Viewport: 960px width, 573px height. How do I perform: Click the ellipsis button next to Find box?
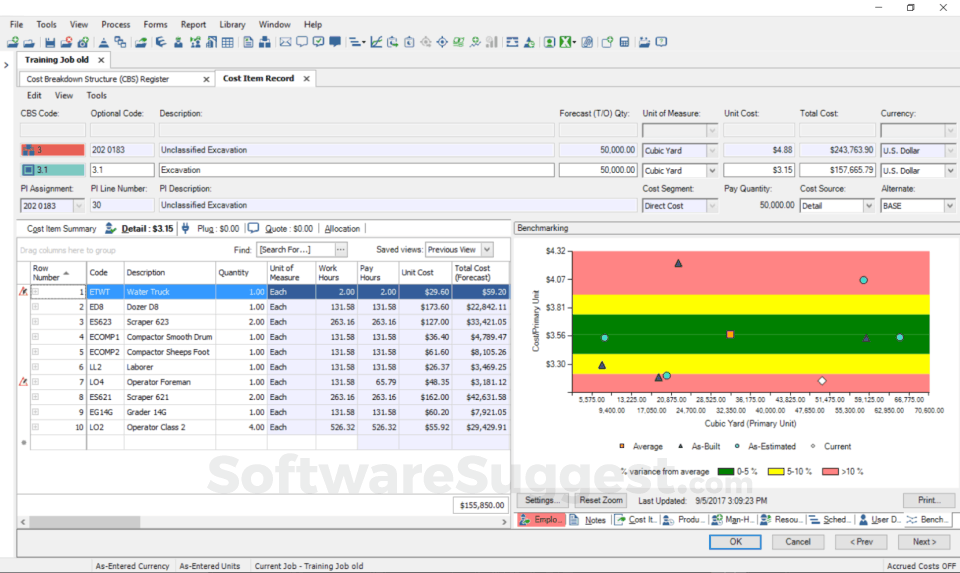click(x=341, y=249)
